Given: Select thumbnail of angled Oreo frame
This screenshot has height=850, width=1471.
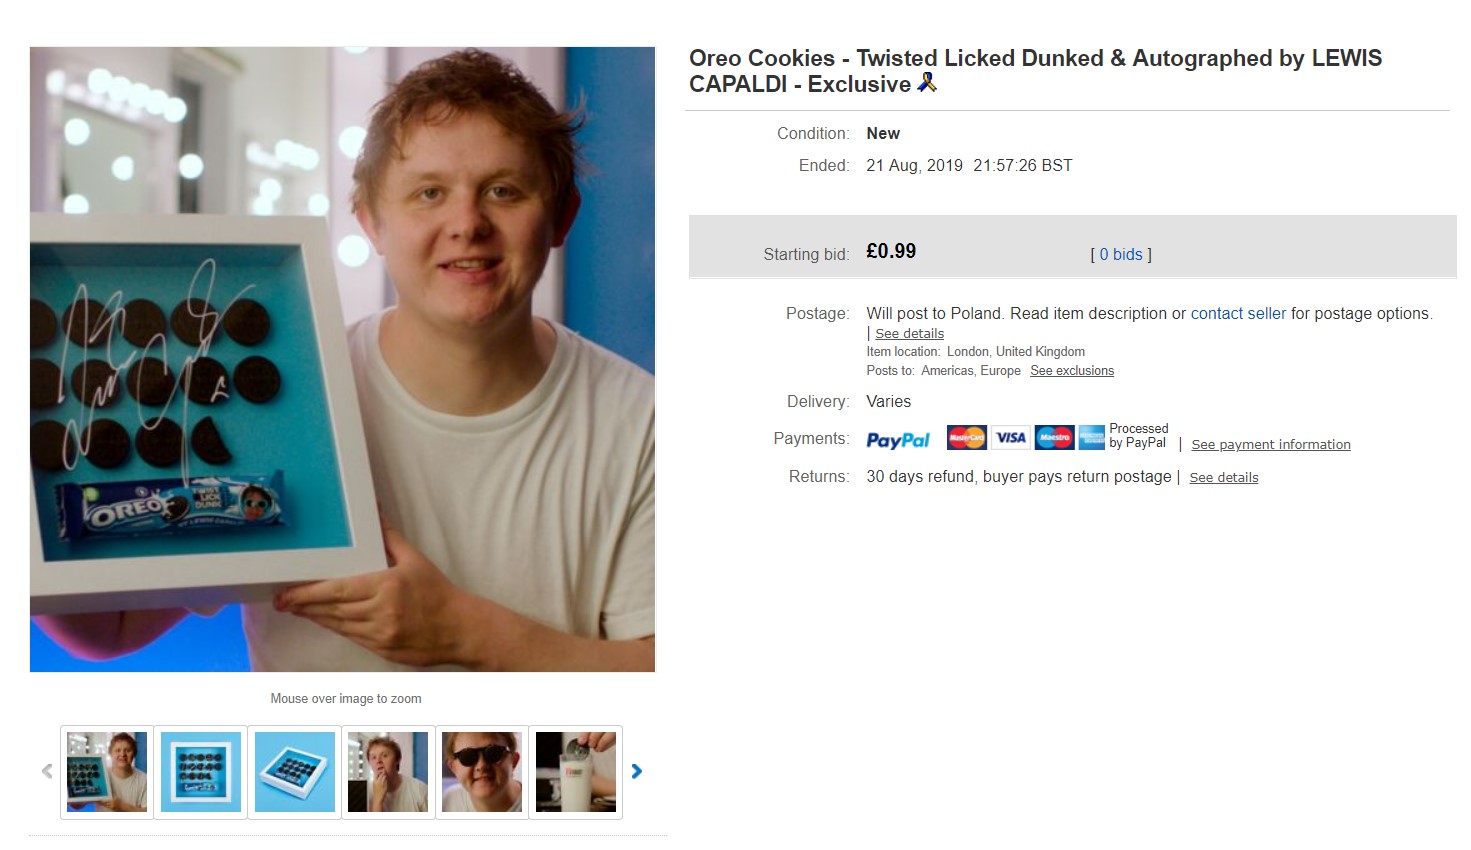Looking at the screenshot, I should tap(295, 772).
